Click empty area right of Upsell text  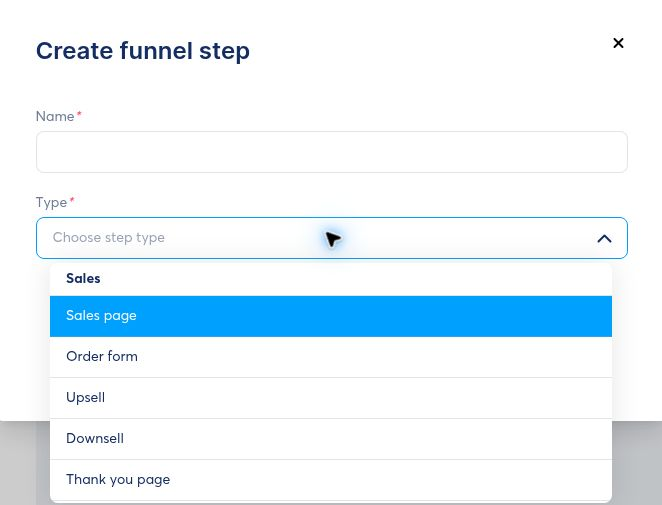(x=358, y=398)
